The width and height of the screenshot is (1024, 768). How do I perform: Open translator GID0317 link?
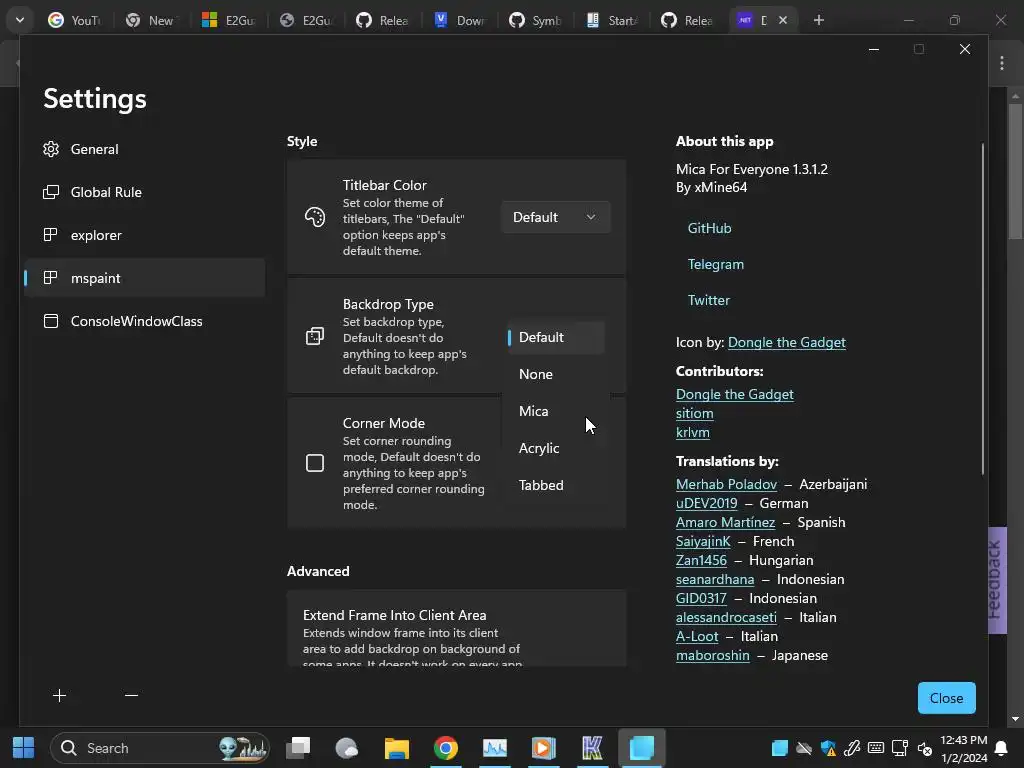point(701,598)
